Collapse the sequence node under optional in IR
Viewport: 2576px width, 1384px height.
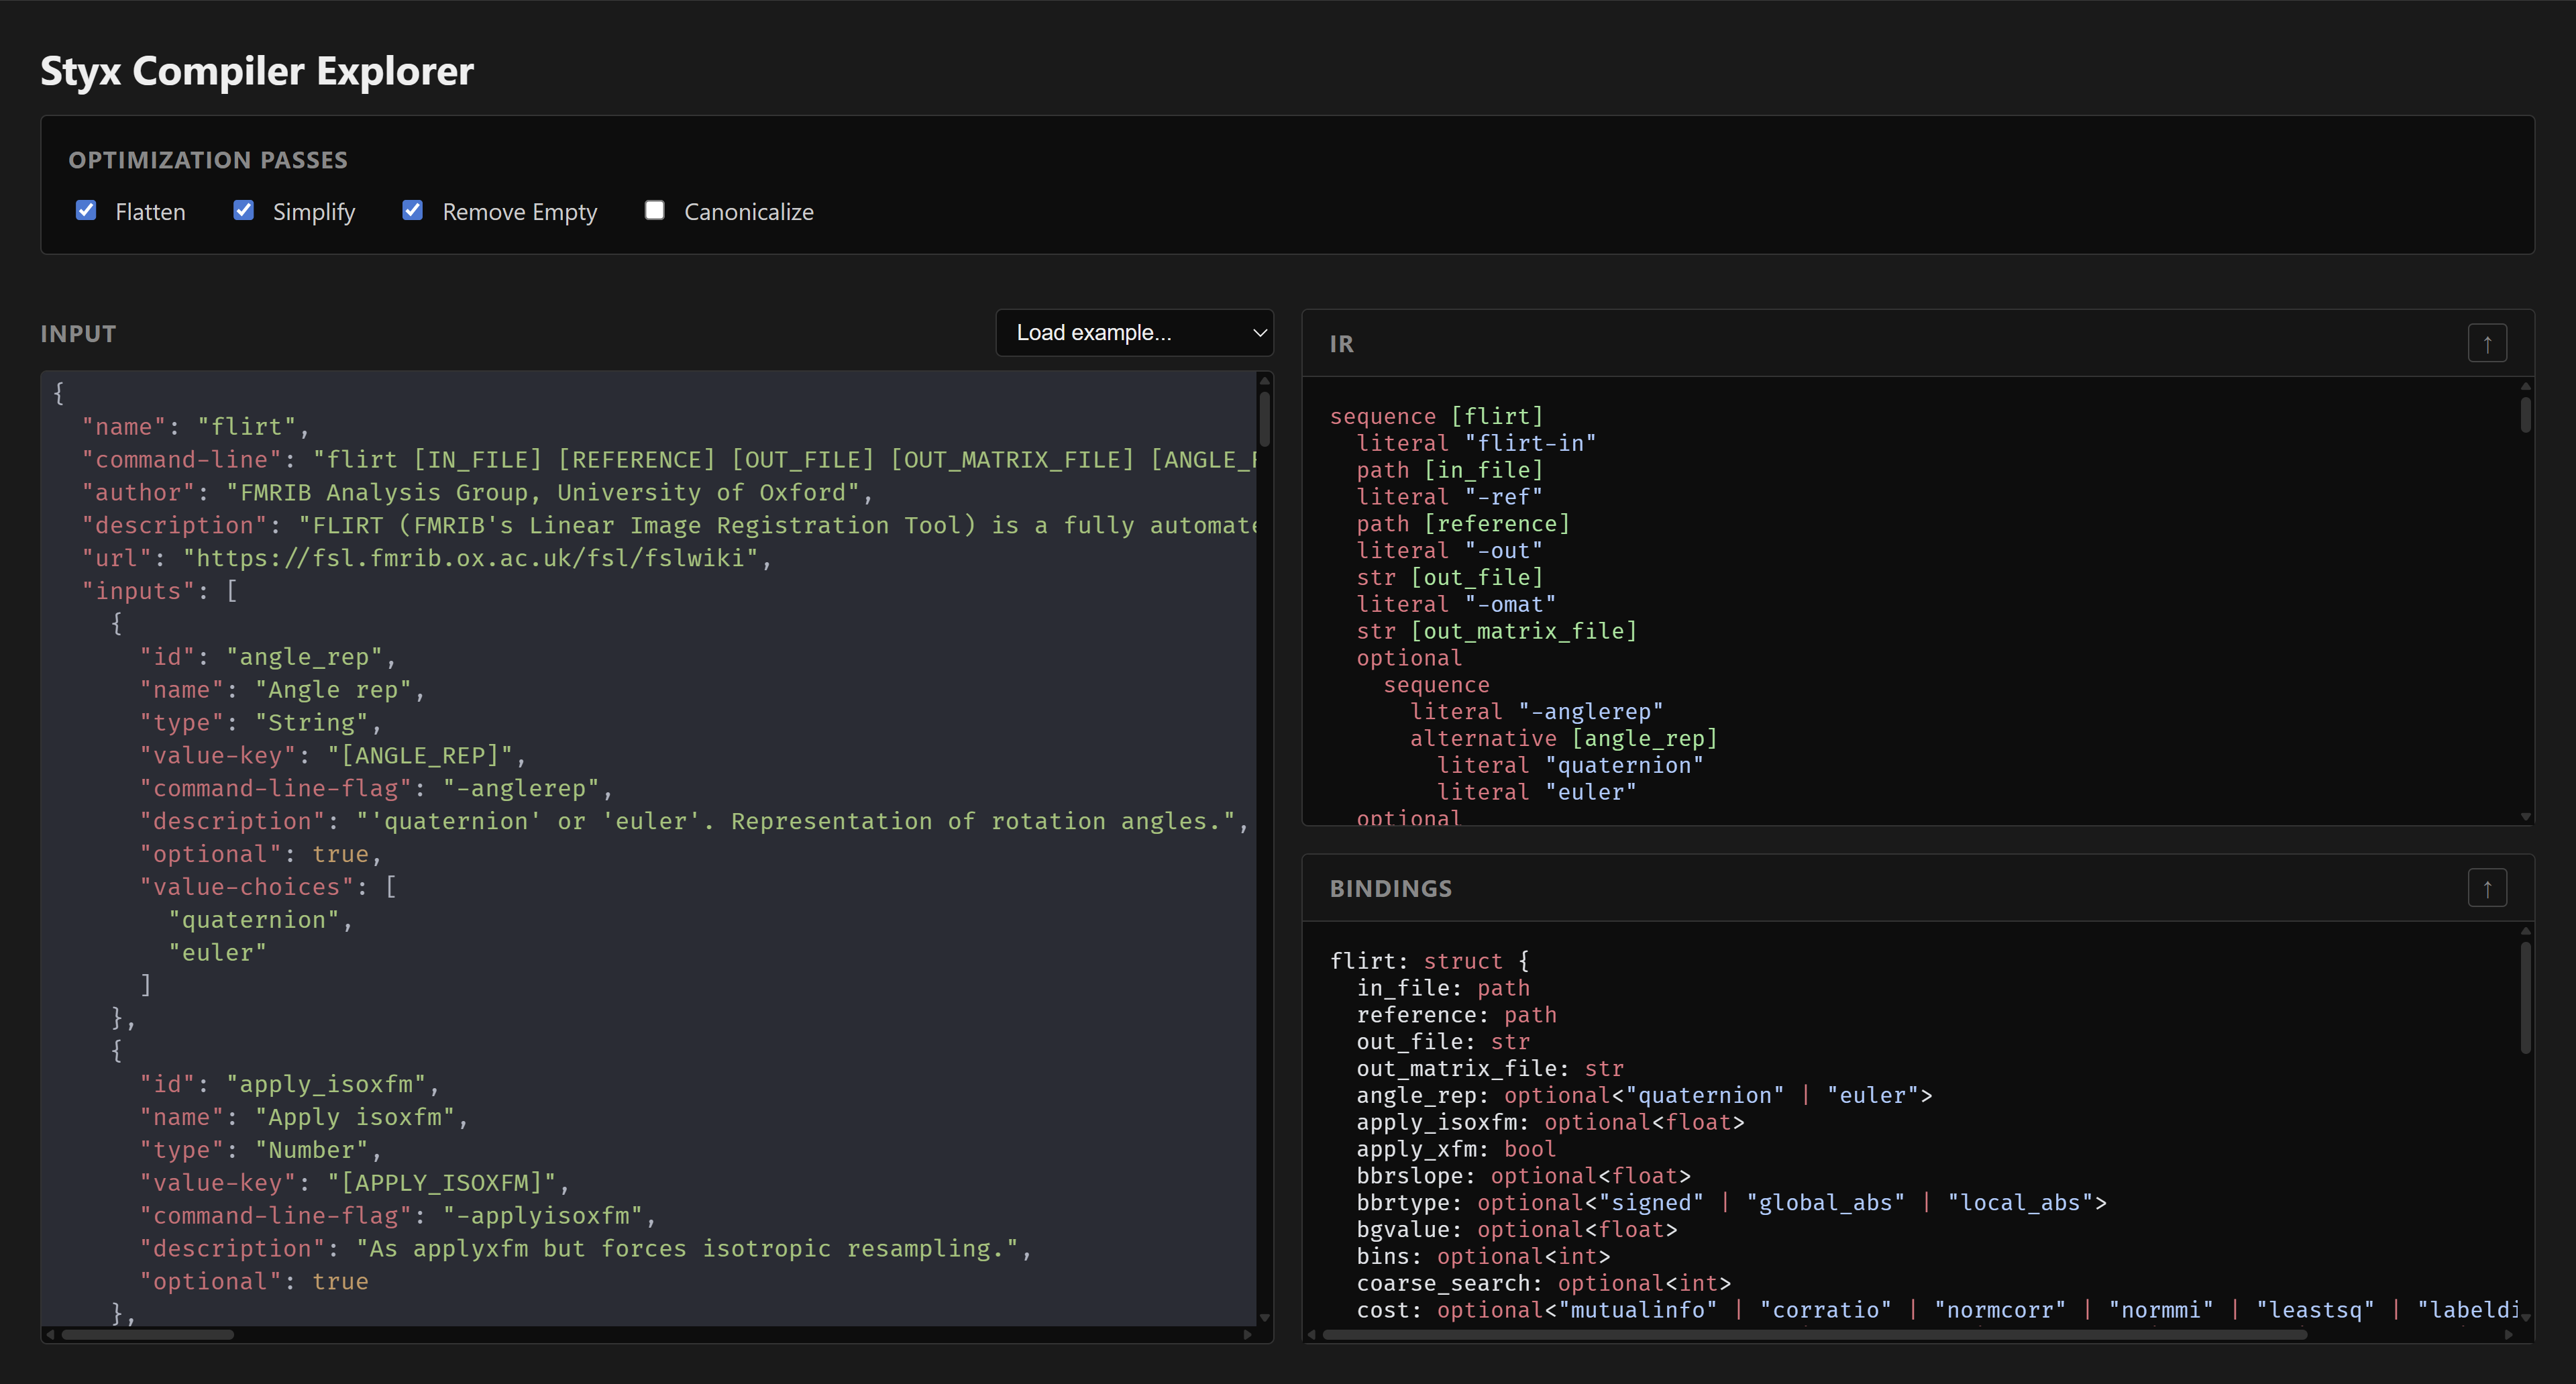pyautogui.click(x=1436, y=684)
